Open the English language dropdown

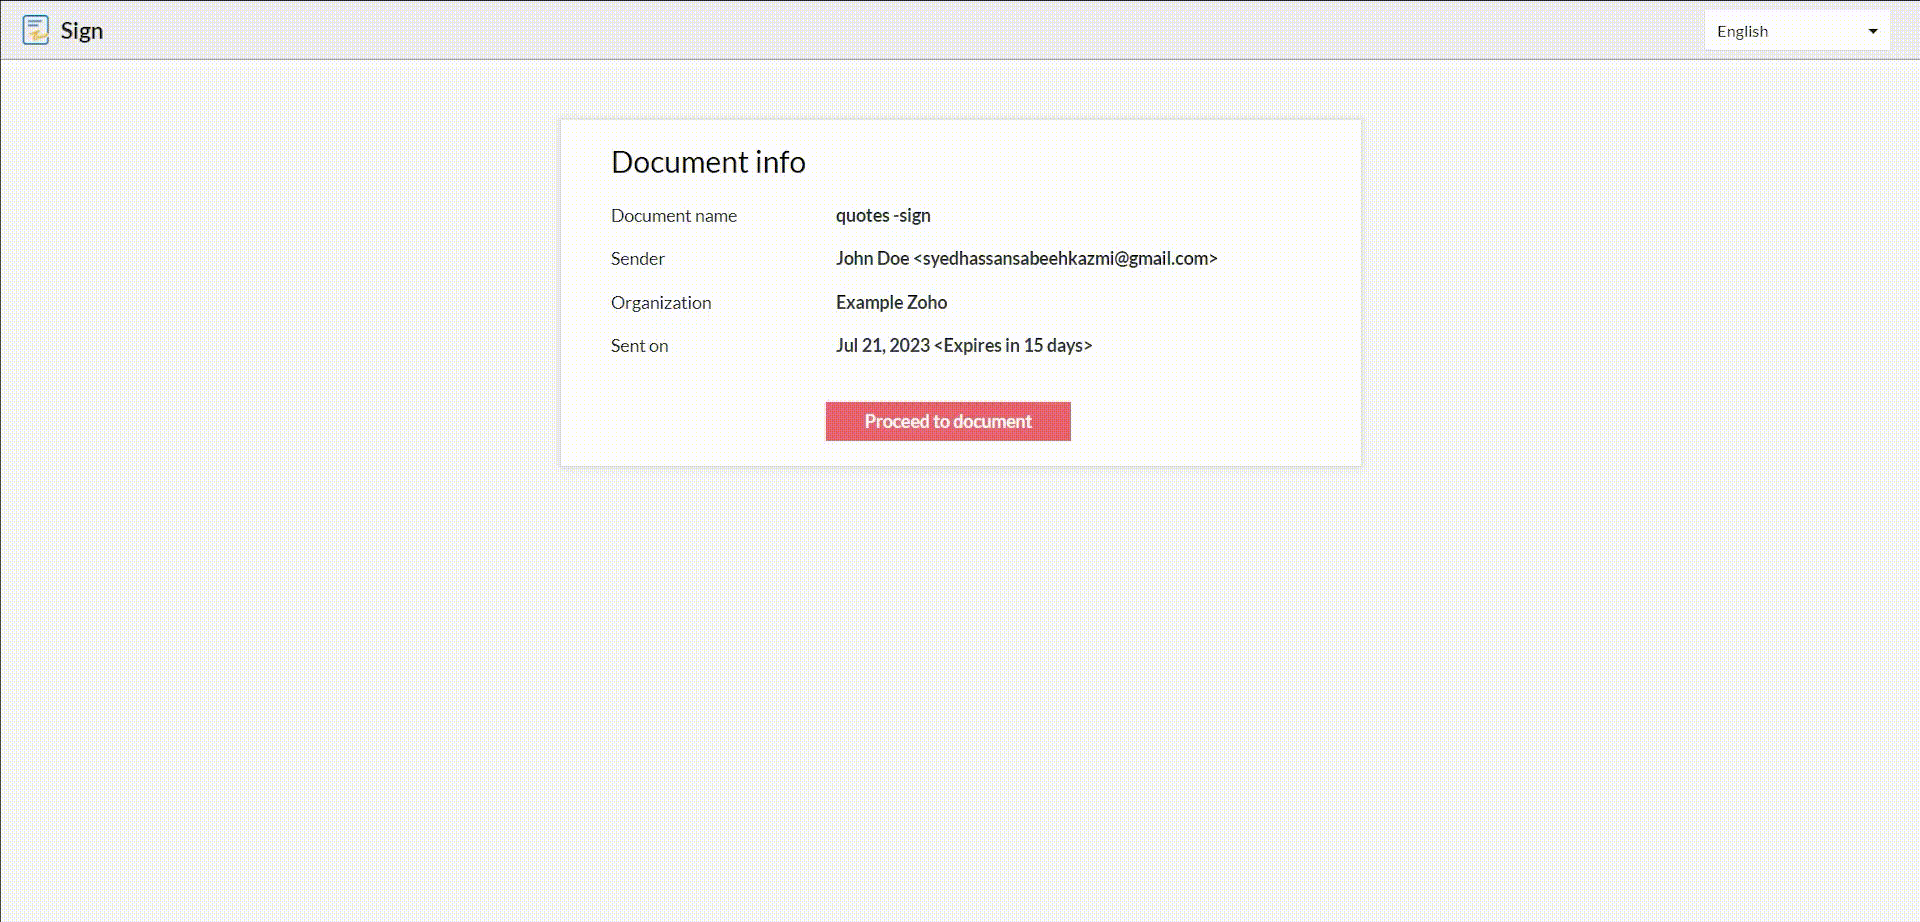coord(1796,31)
